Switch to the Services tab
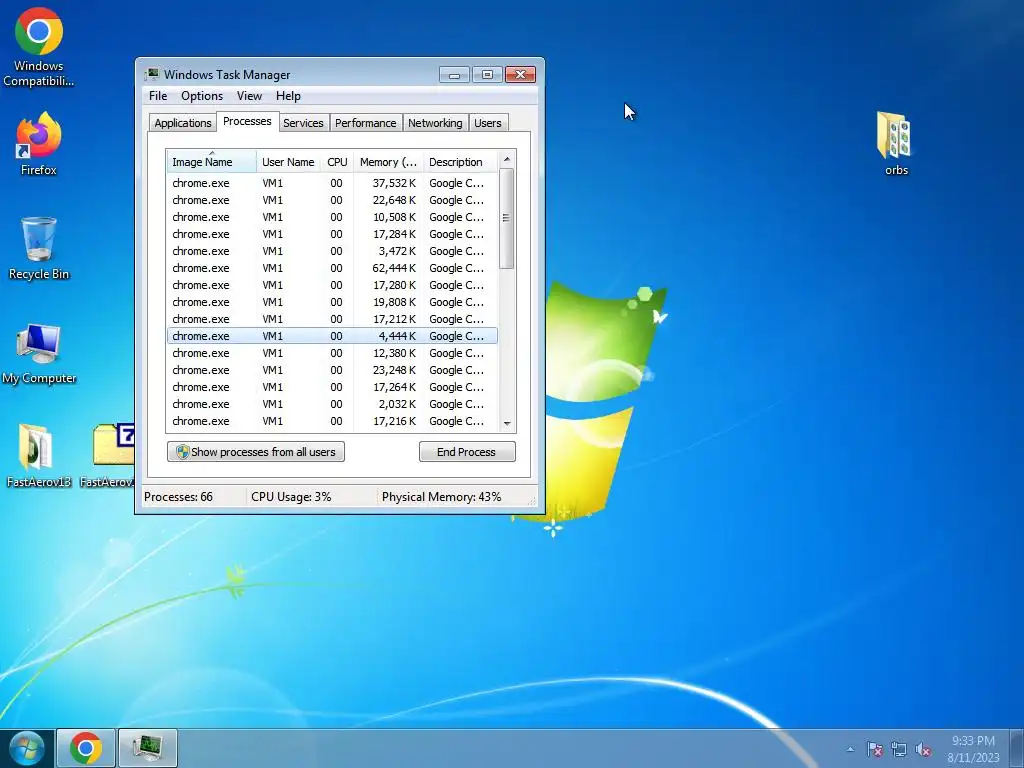This screenshot has width=1024, height=768. point(303,123)
